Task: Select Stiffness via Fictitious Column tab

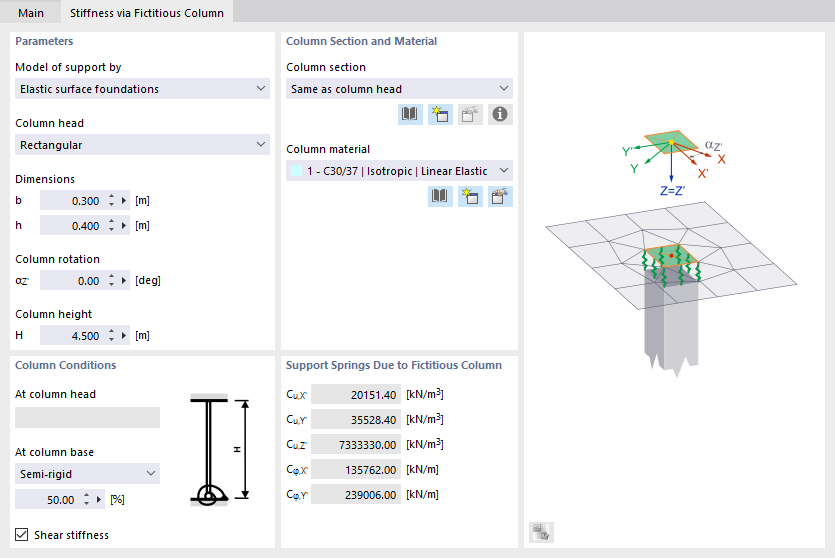Action: pos(147,13)
